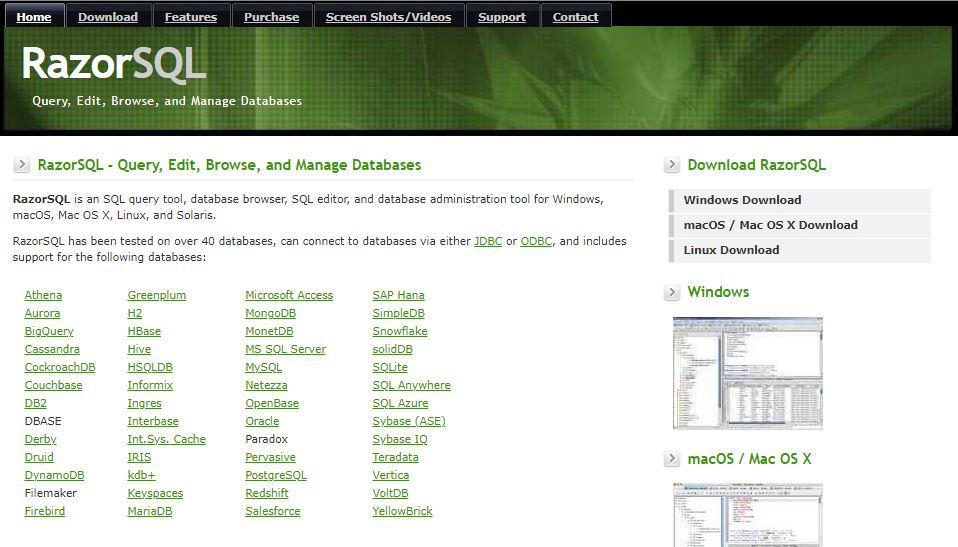Open the Firebird link
This screenshot has height=547, width=958.
click(45, 511)
